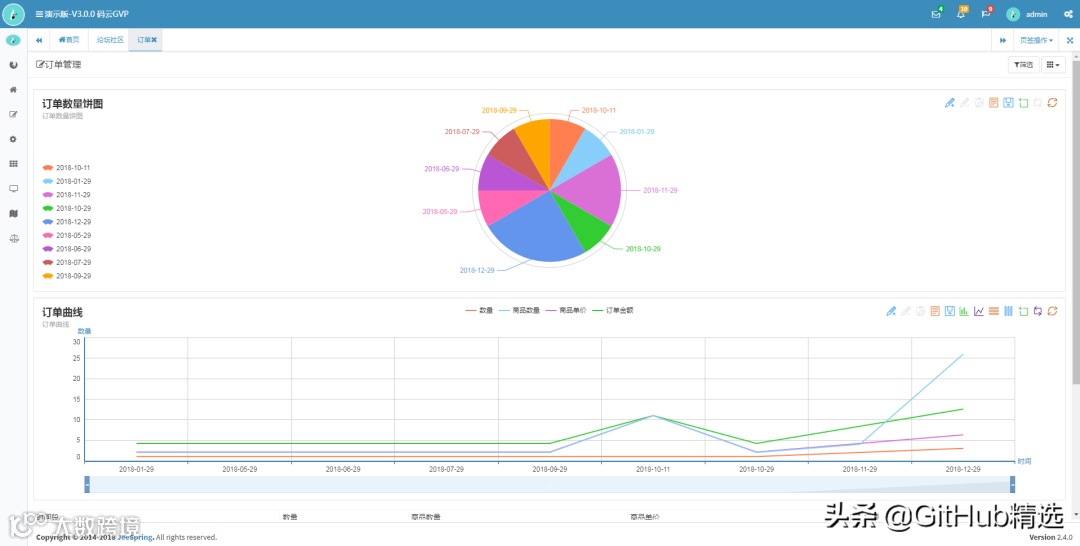Click the sidebar map icon

click(13, 213)
